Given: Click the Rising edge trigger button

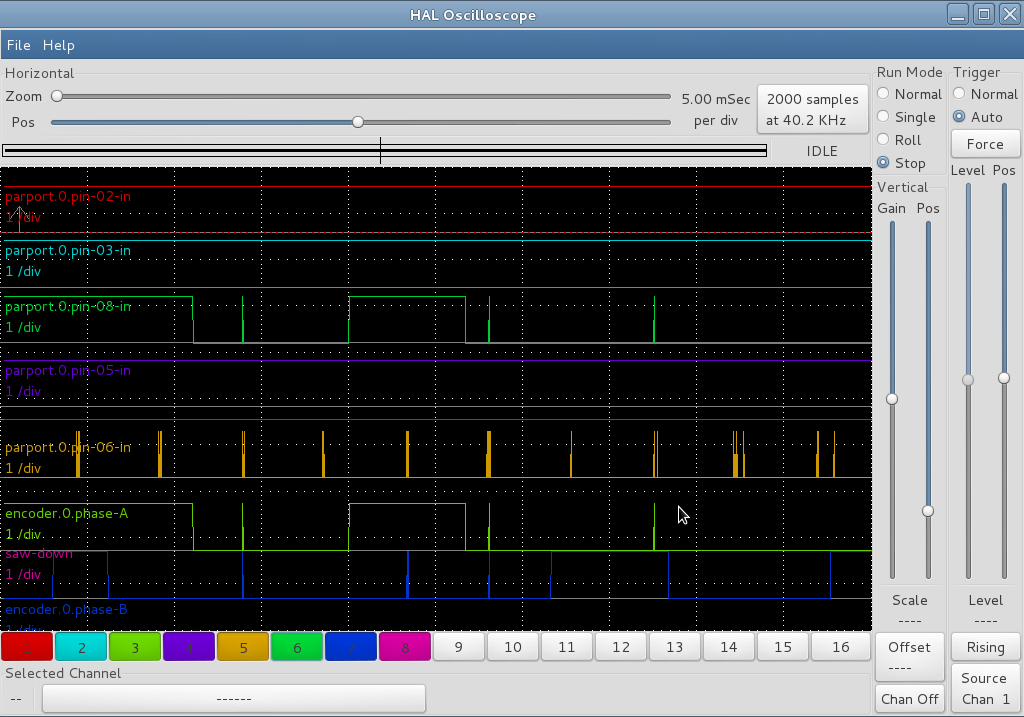Looking at the screenshot, I should 985,647.
